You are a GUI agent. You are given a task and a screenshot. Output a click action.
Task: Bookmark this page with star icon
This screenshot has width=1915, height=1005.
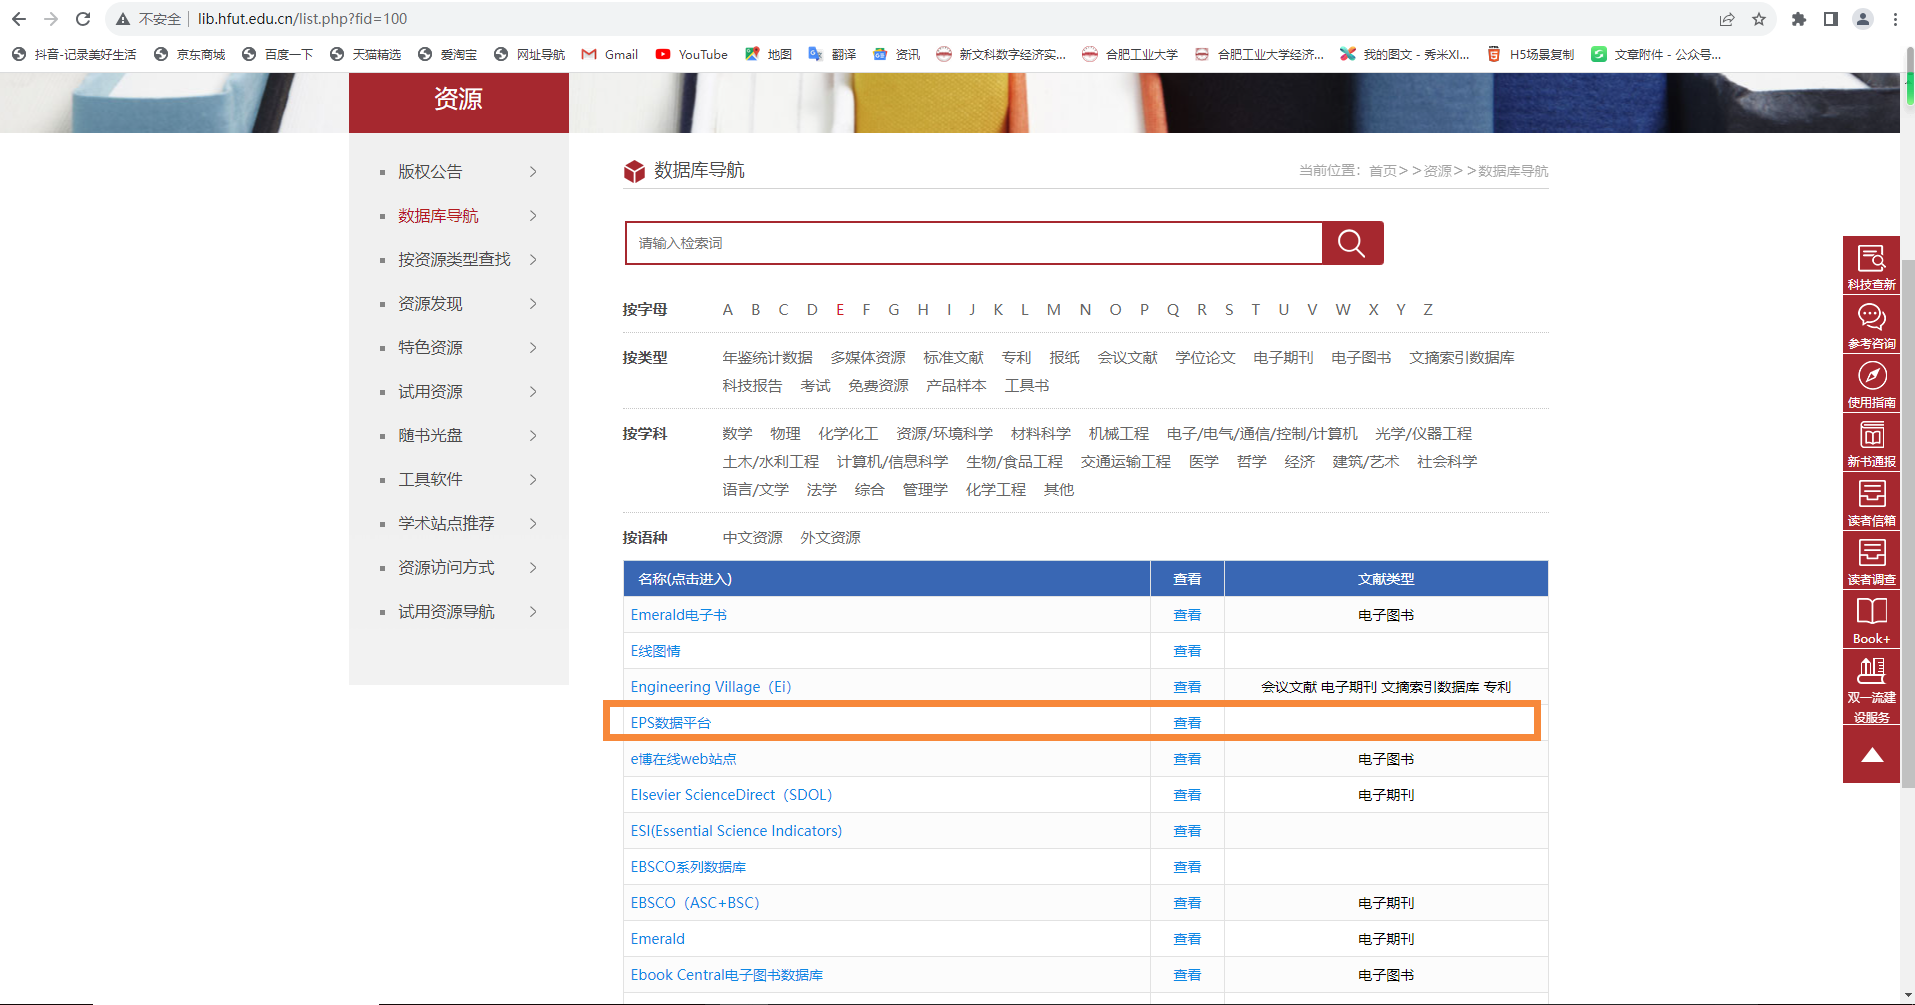click(x=1759, y=19)
